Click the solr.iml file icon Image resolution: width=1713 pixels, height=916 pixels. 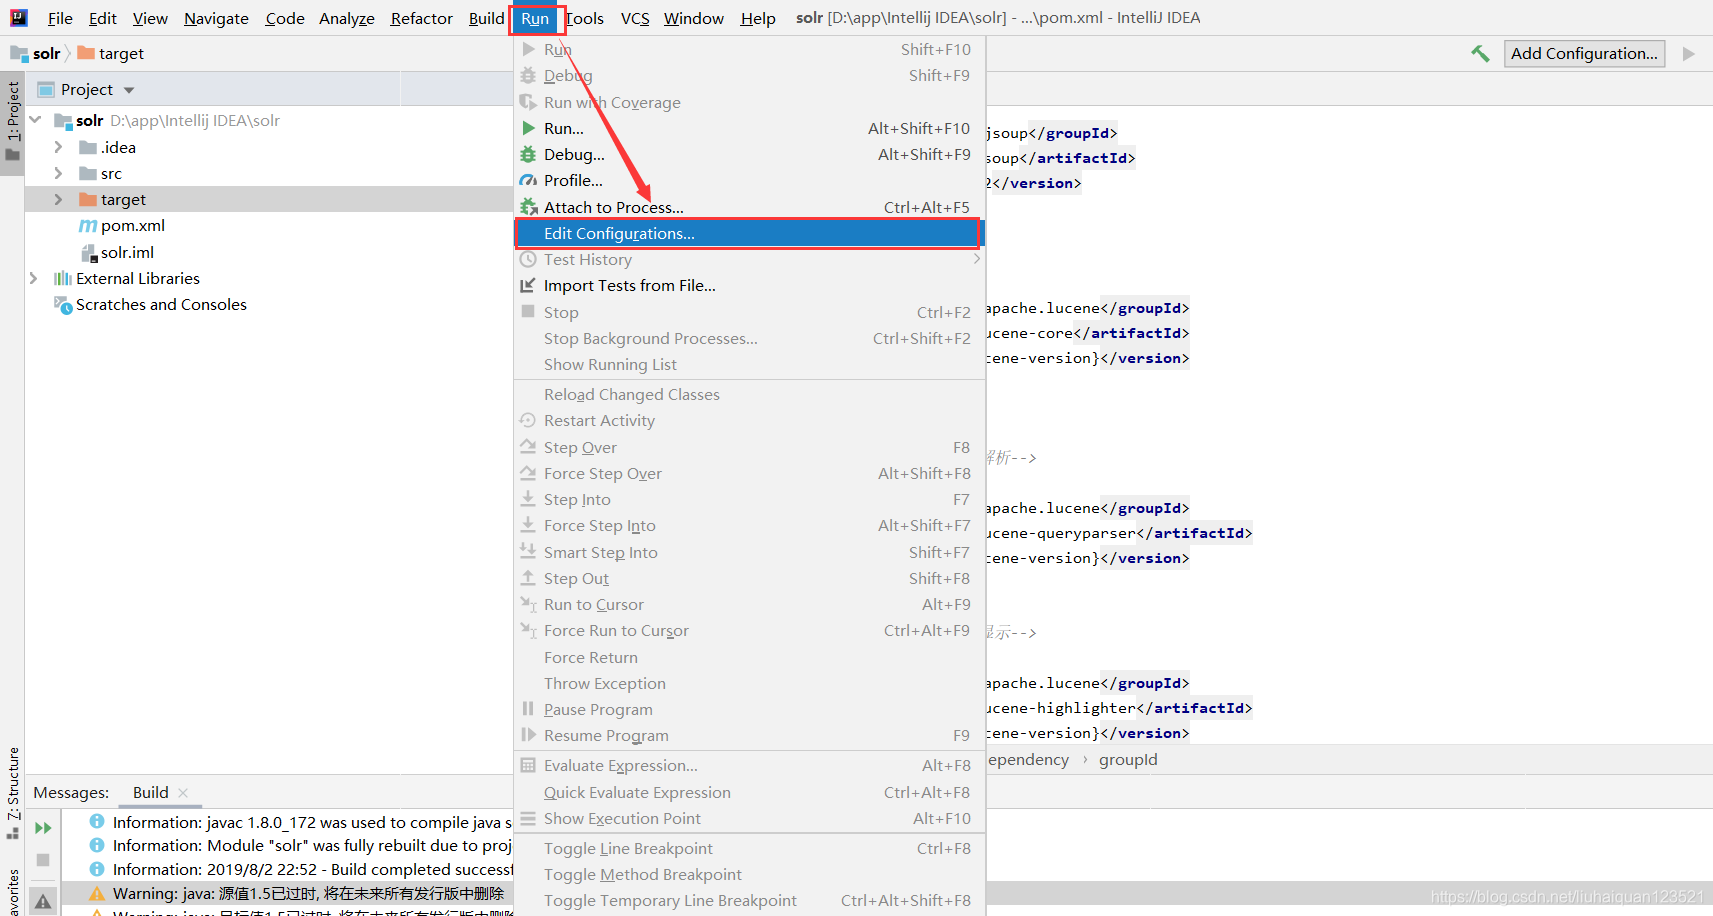tap(88, 253)
